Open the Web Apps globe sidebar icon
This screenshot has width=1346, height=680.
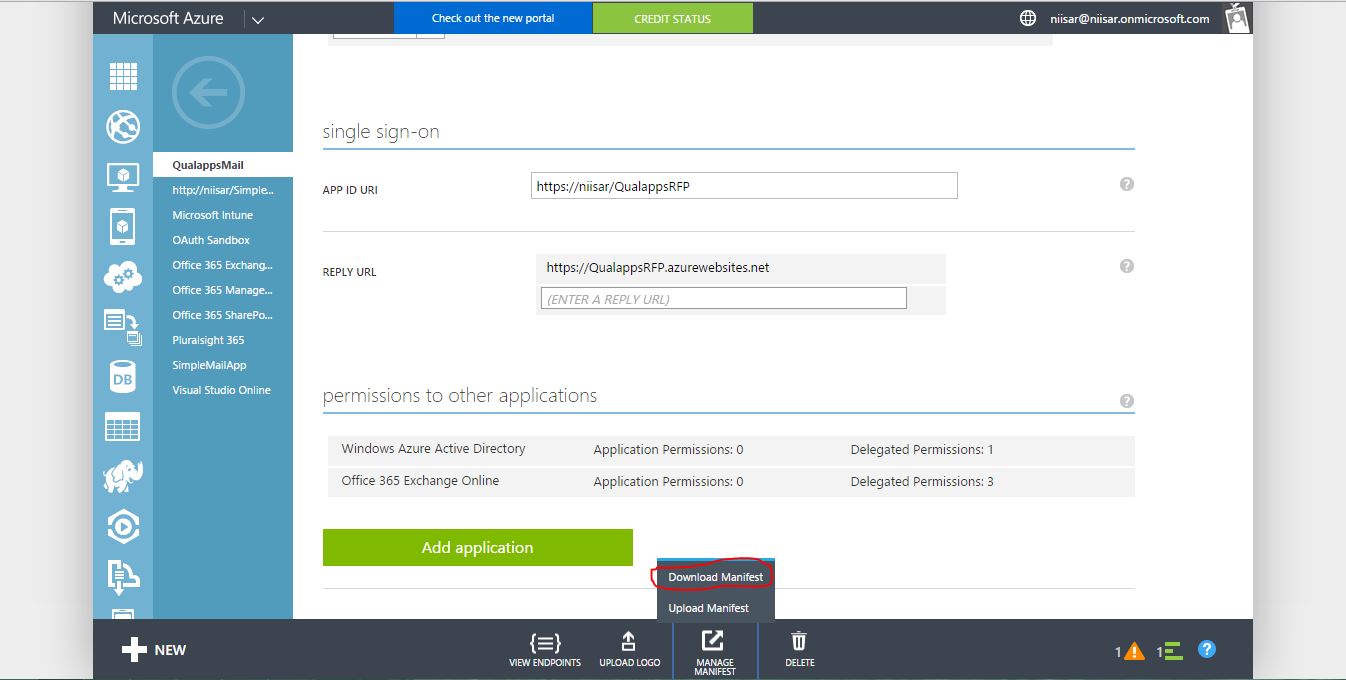click(123, 127)
